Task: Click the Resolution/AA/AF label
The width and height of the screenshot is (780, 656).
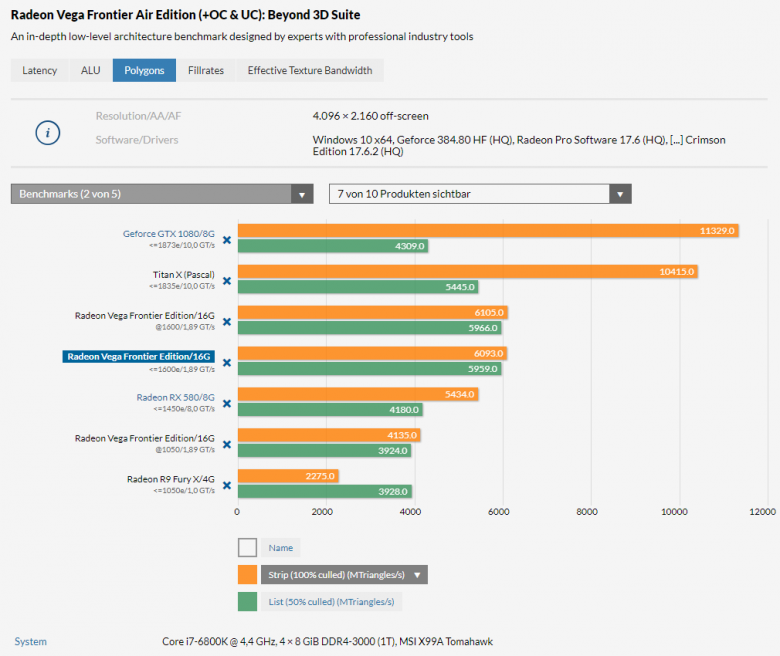Action: (138, 116)
